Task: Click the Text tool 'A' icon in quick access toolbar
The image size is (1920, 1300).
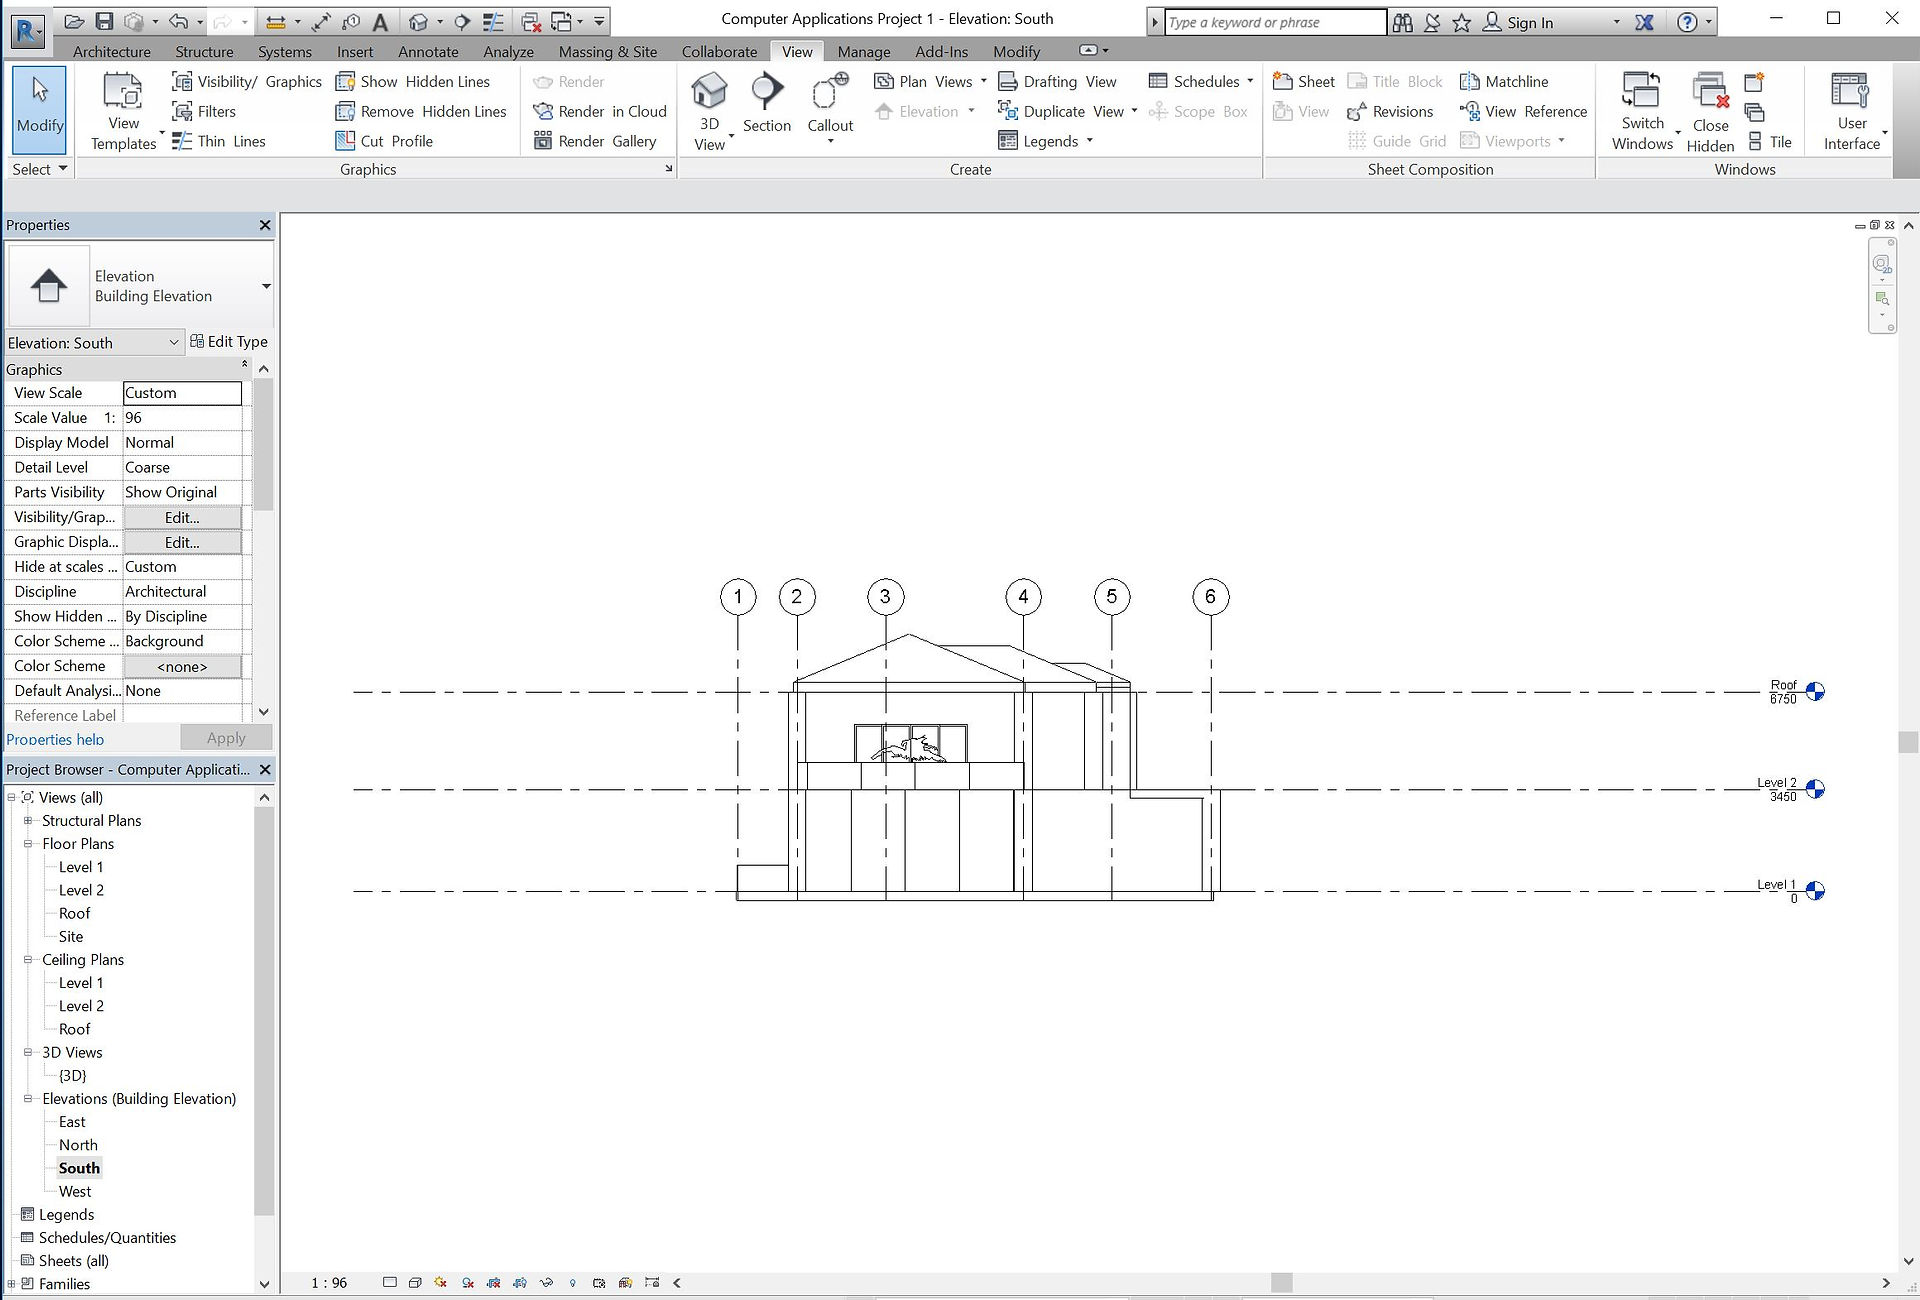Action: click(380, 22)
